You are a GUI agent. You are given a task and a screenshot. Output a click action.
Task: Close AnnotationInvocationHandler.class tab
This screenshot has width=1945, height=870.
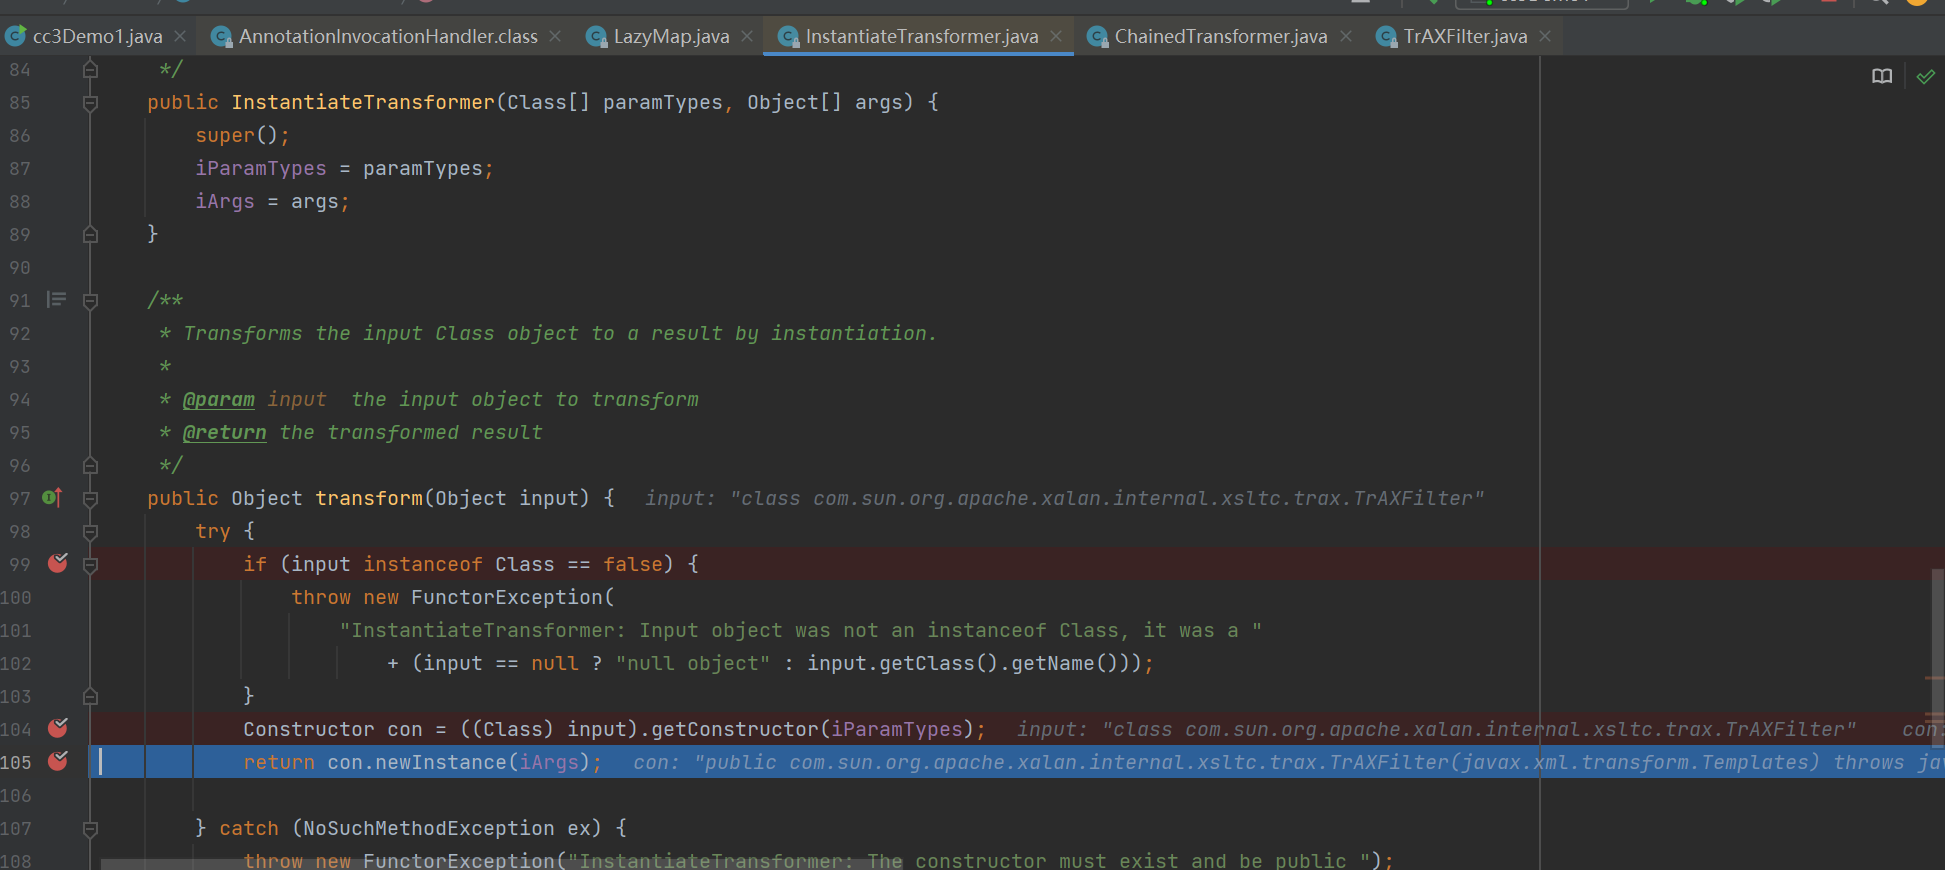tap(555, 37)
